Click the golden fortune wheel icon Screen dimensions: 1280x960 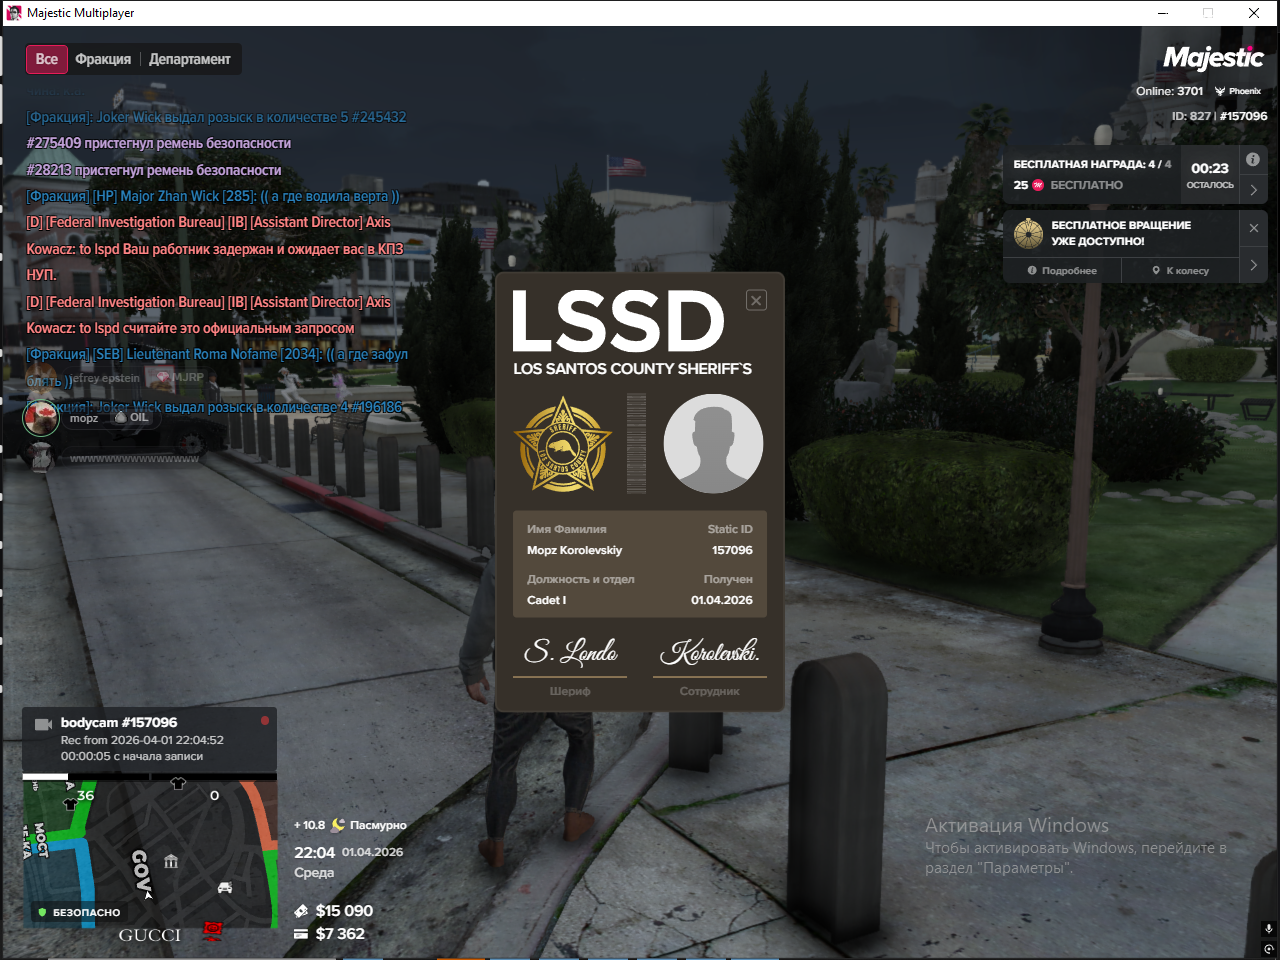(x=1028, y=233)
